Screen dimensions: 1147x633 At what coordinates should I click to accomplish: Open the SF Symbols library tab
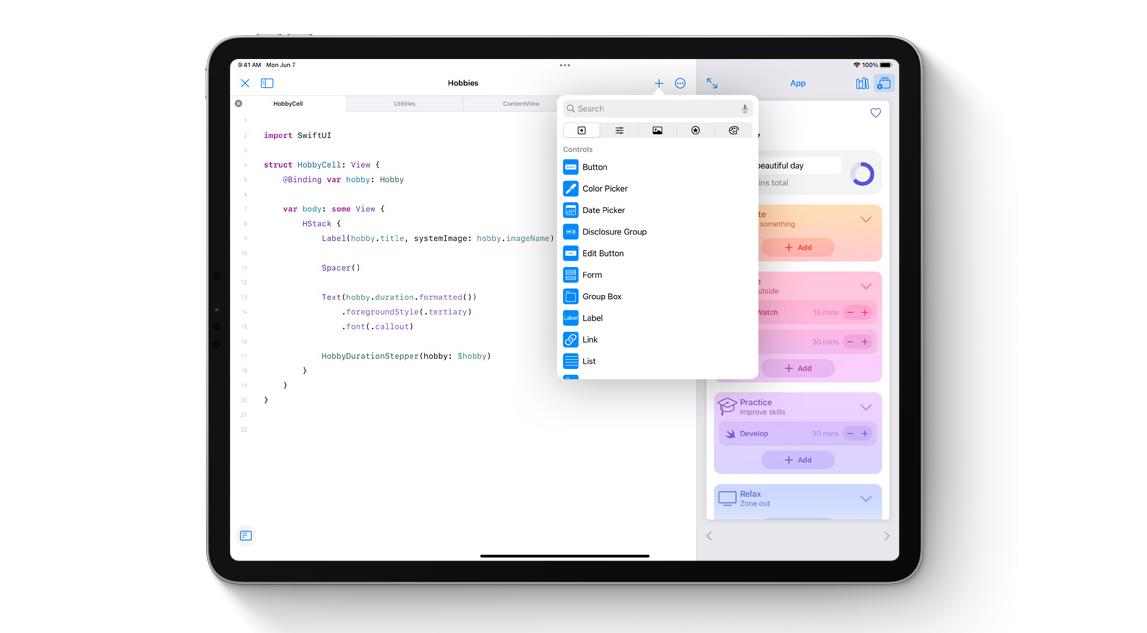[x=696, y=130]
